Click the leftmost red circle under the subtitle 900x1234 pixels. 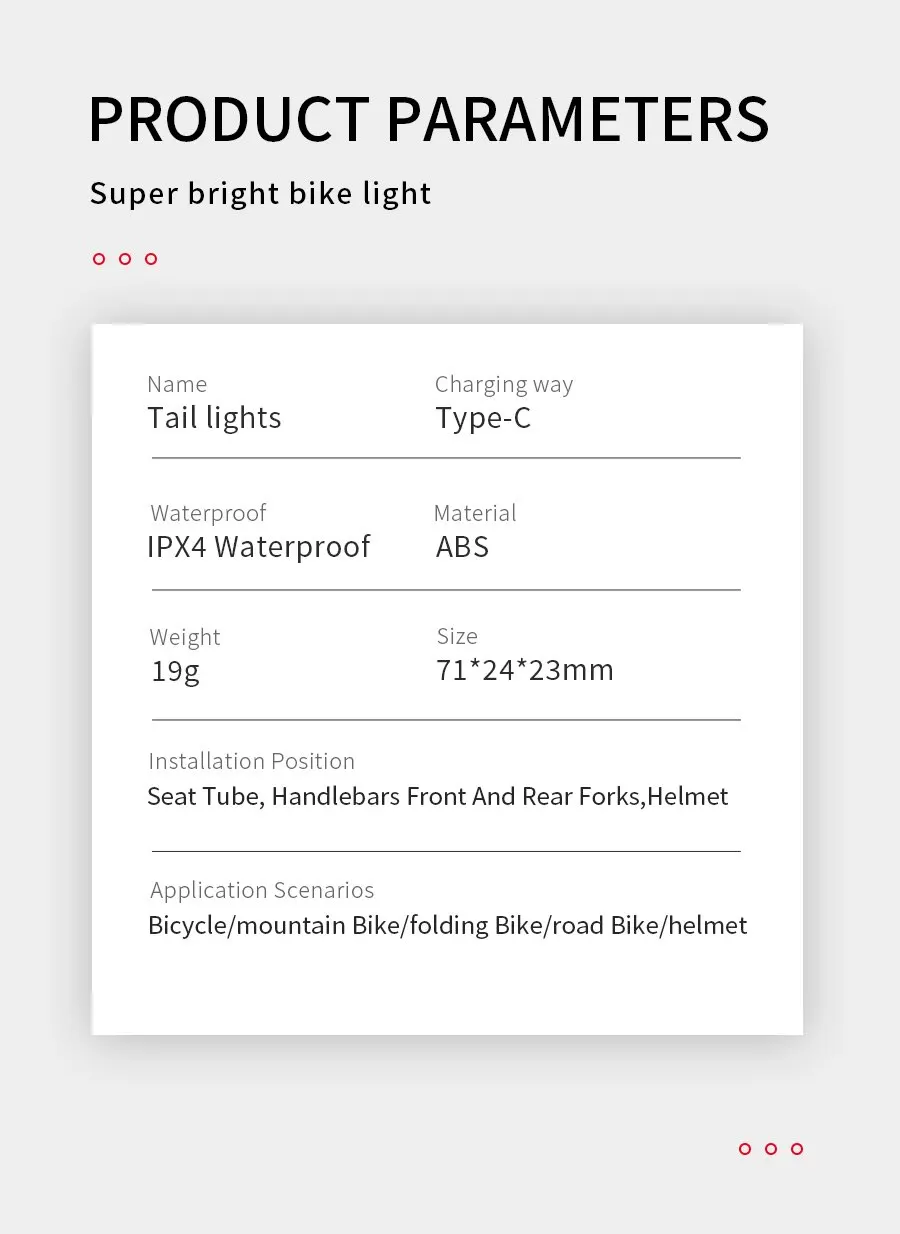[99, 259]
